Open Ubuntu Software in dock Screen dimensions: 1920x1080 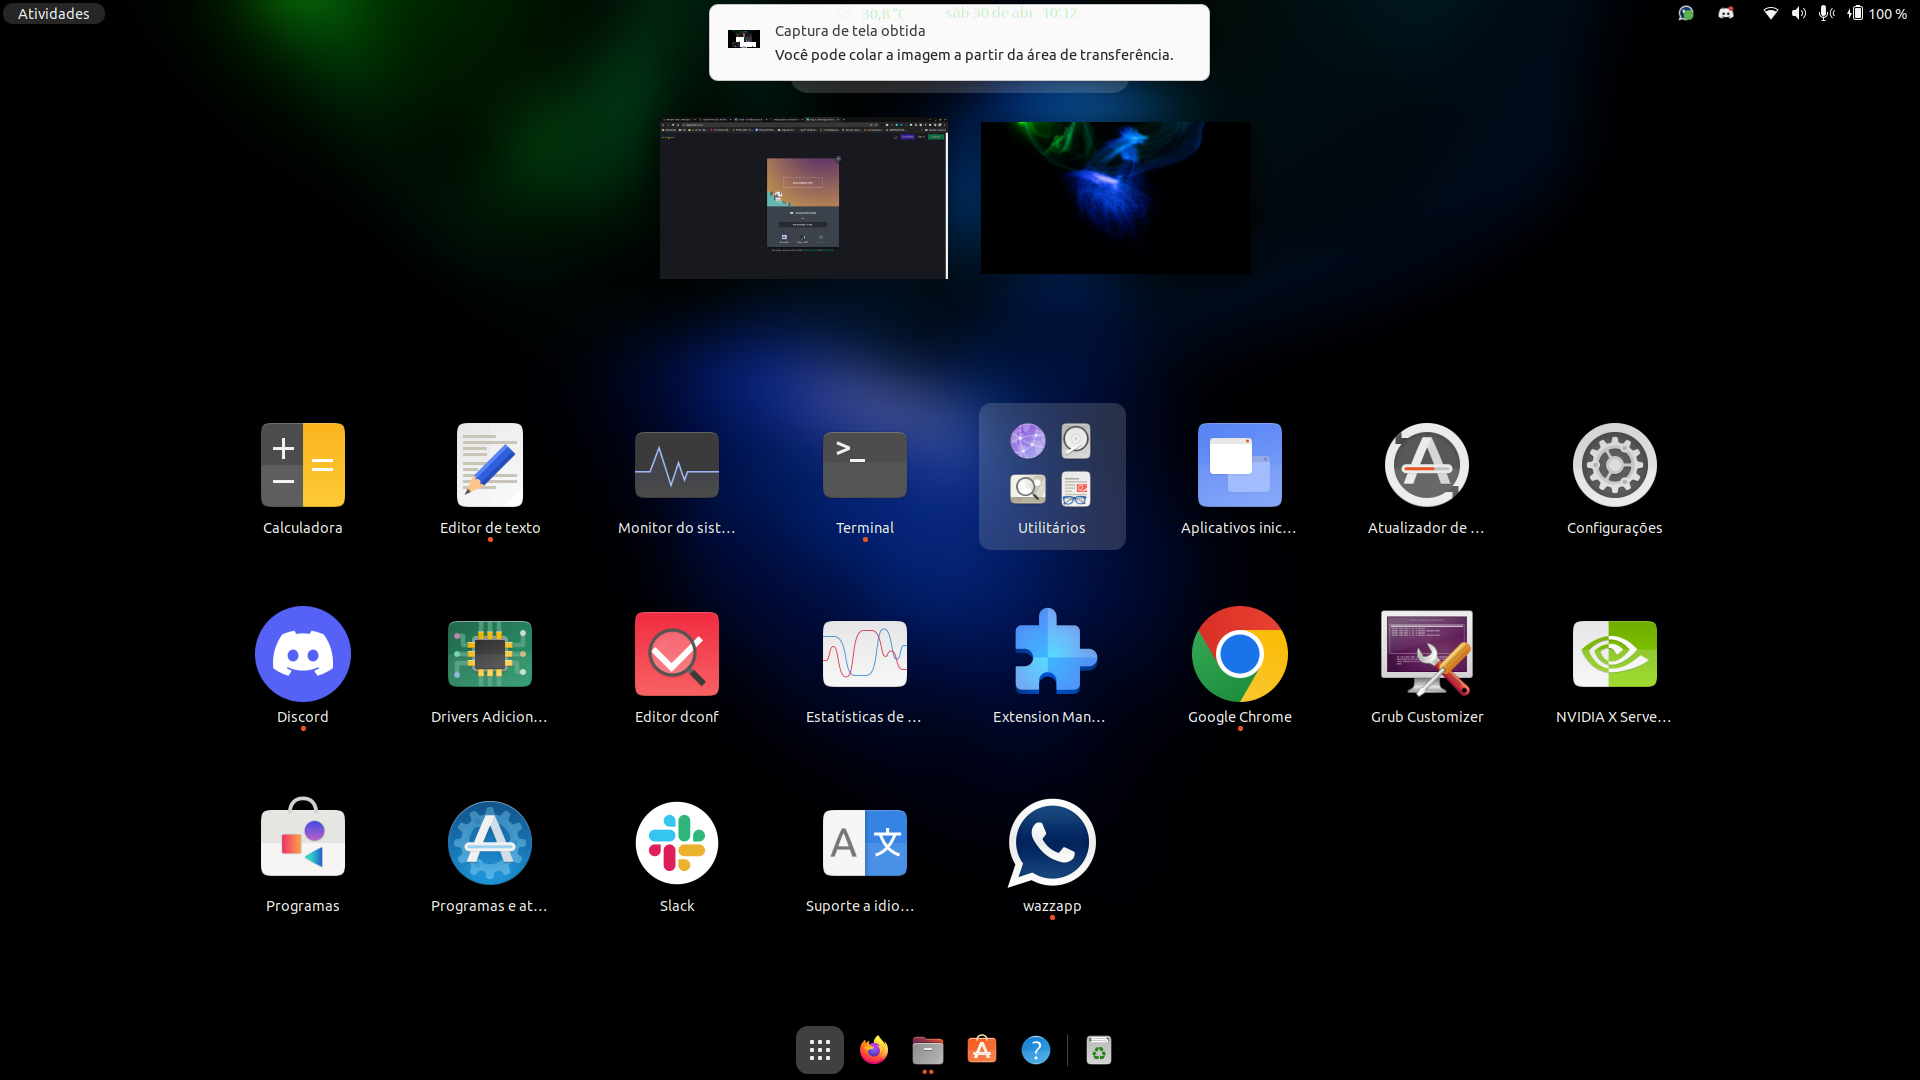(x=982, y=1050)
